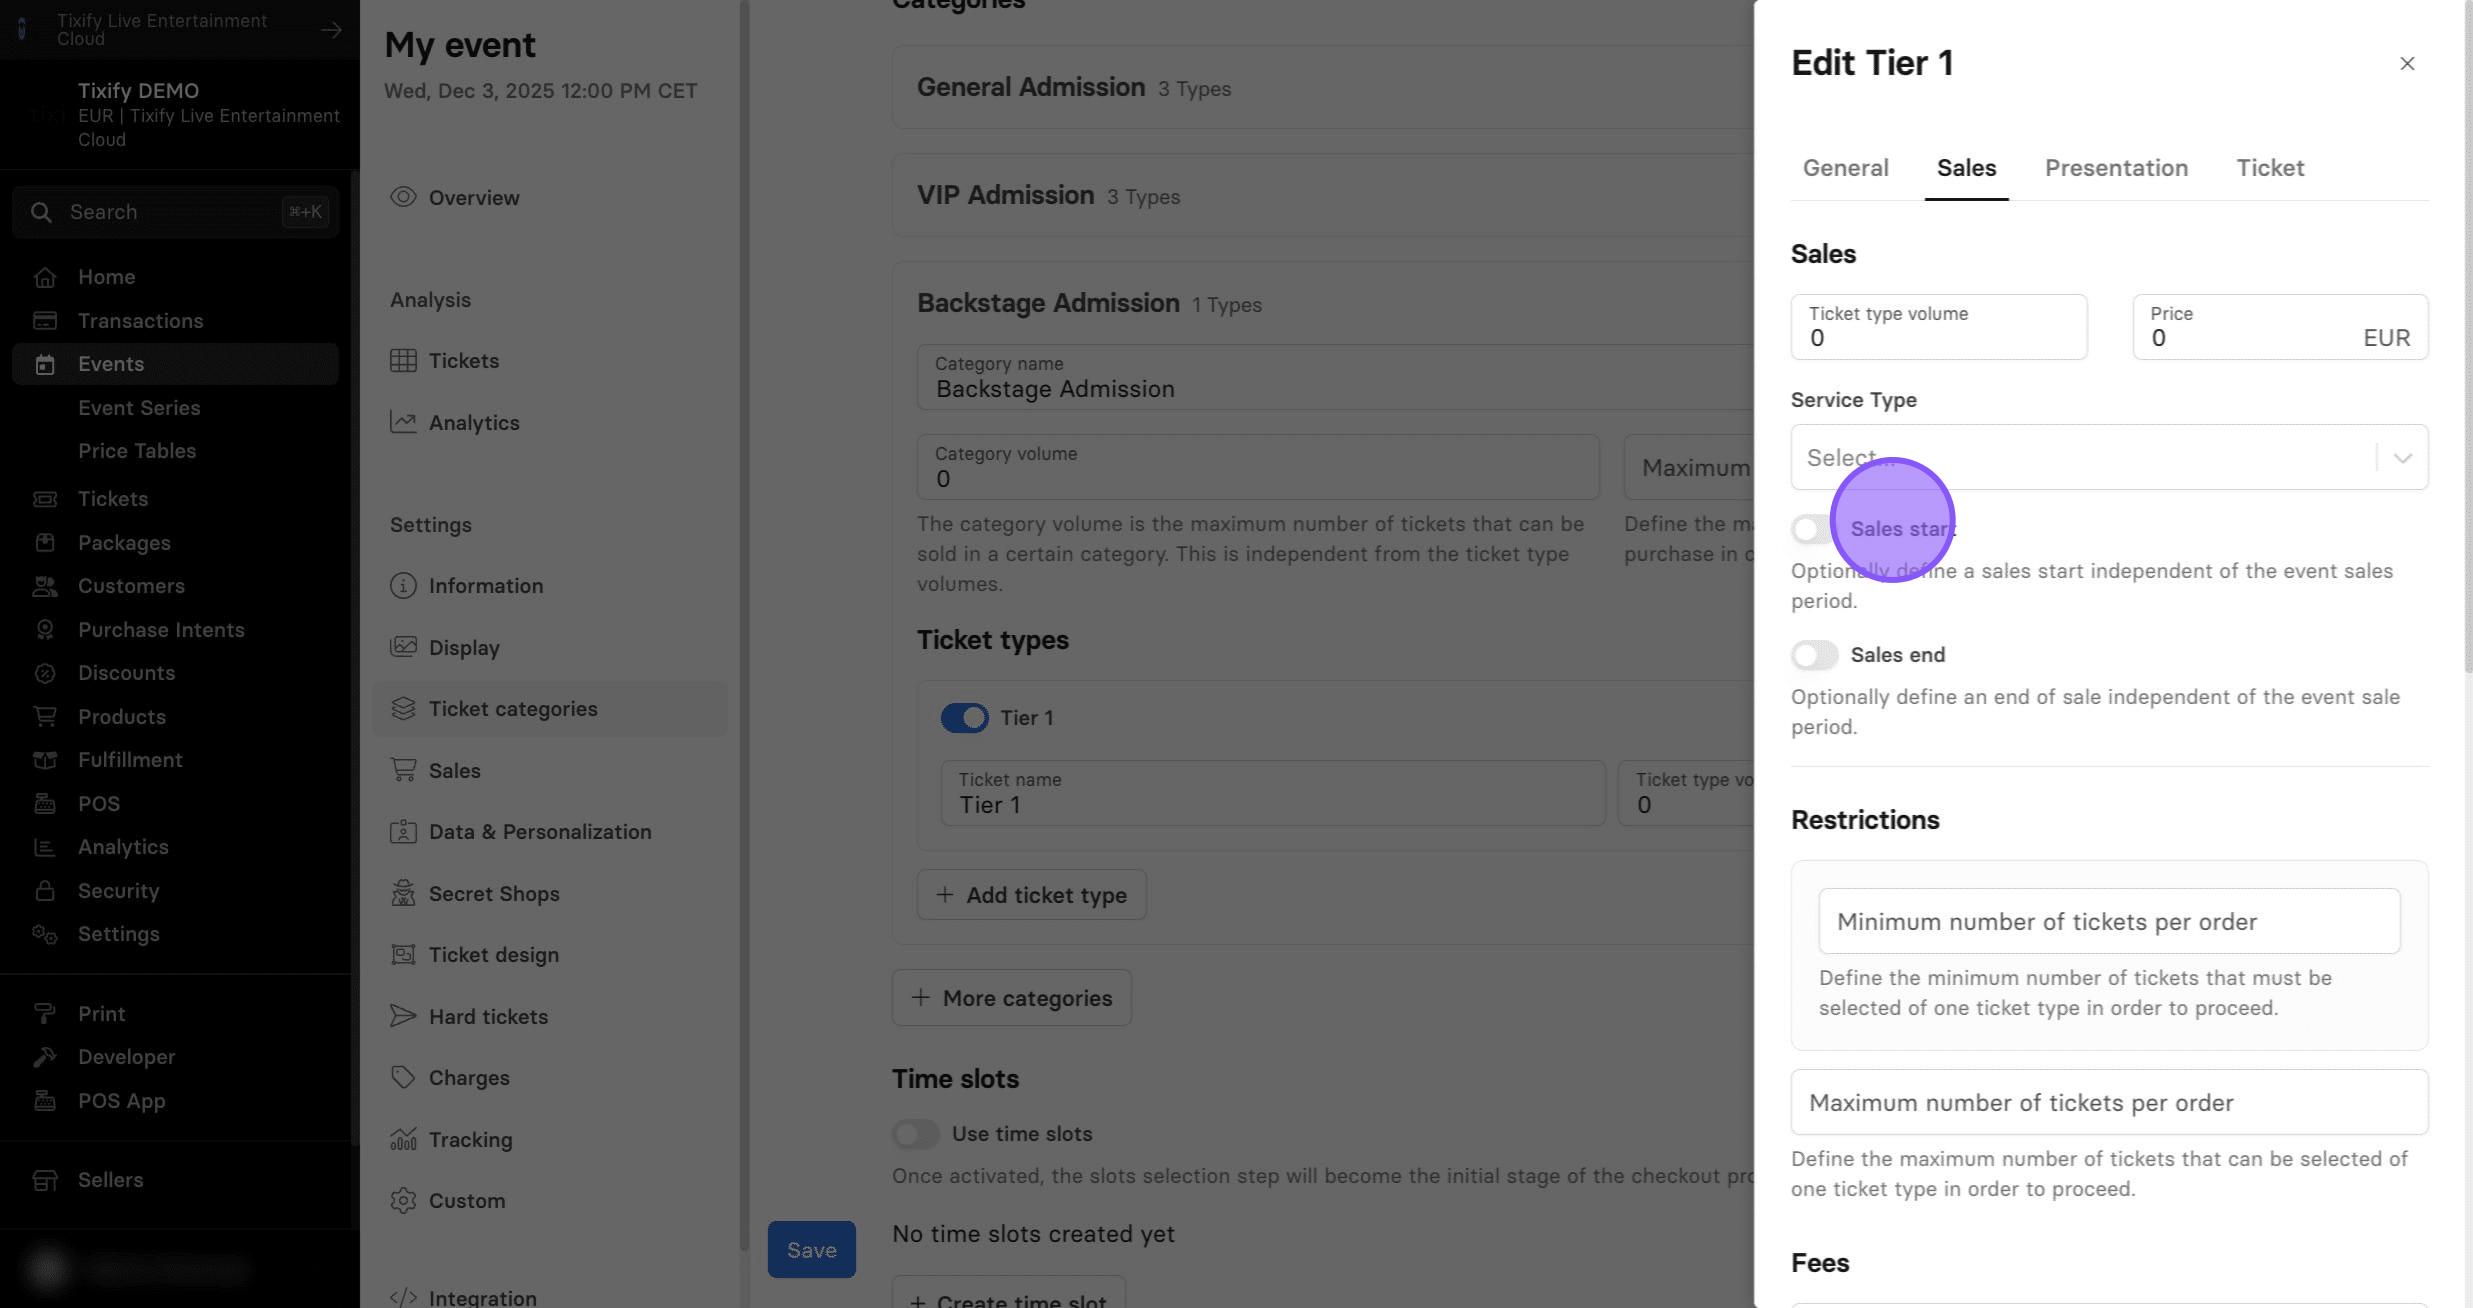Click the Developer hammer icon
The width and height of the screenshot is (2473, 1308).
click(45, 1057)
